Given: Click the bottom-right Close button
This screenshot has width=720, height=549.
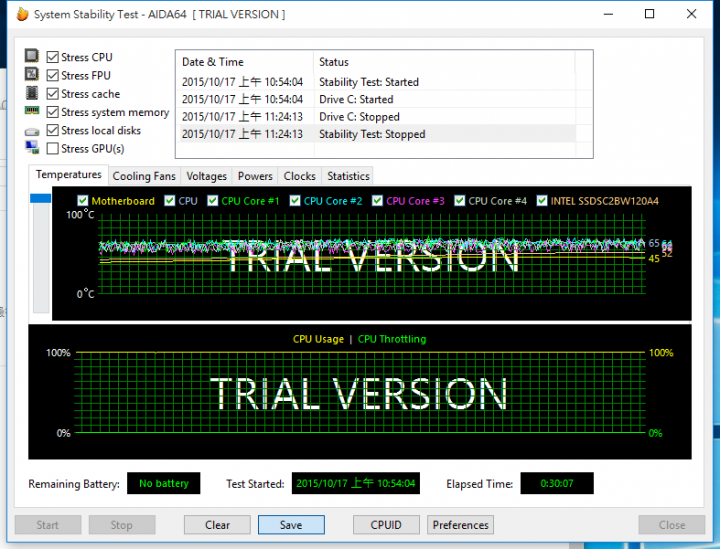Looking at the screenshot, I should pyautogui.click(x=672, y=525).
